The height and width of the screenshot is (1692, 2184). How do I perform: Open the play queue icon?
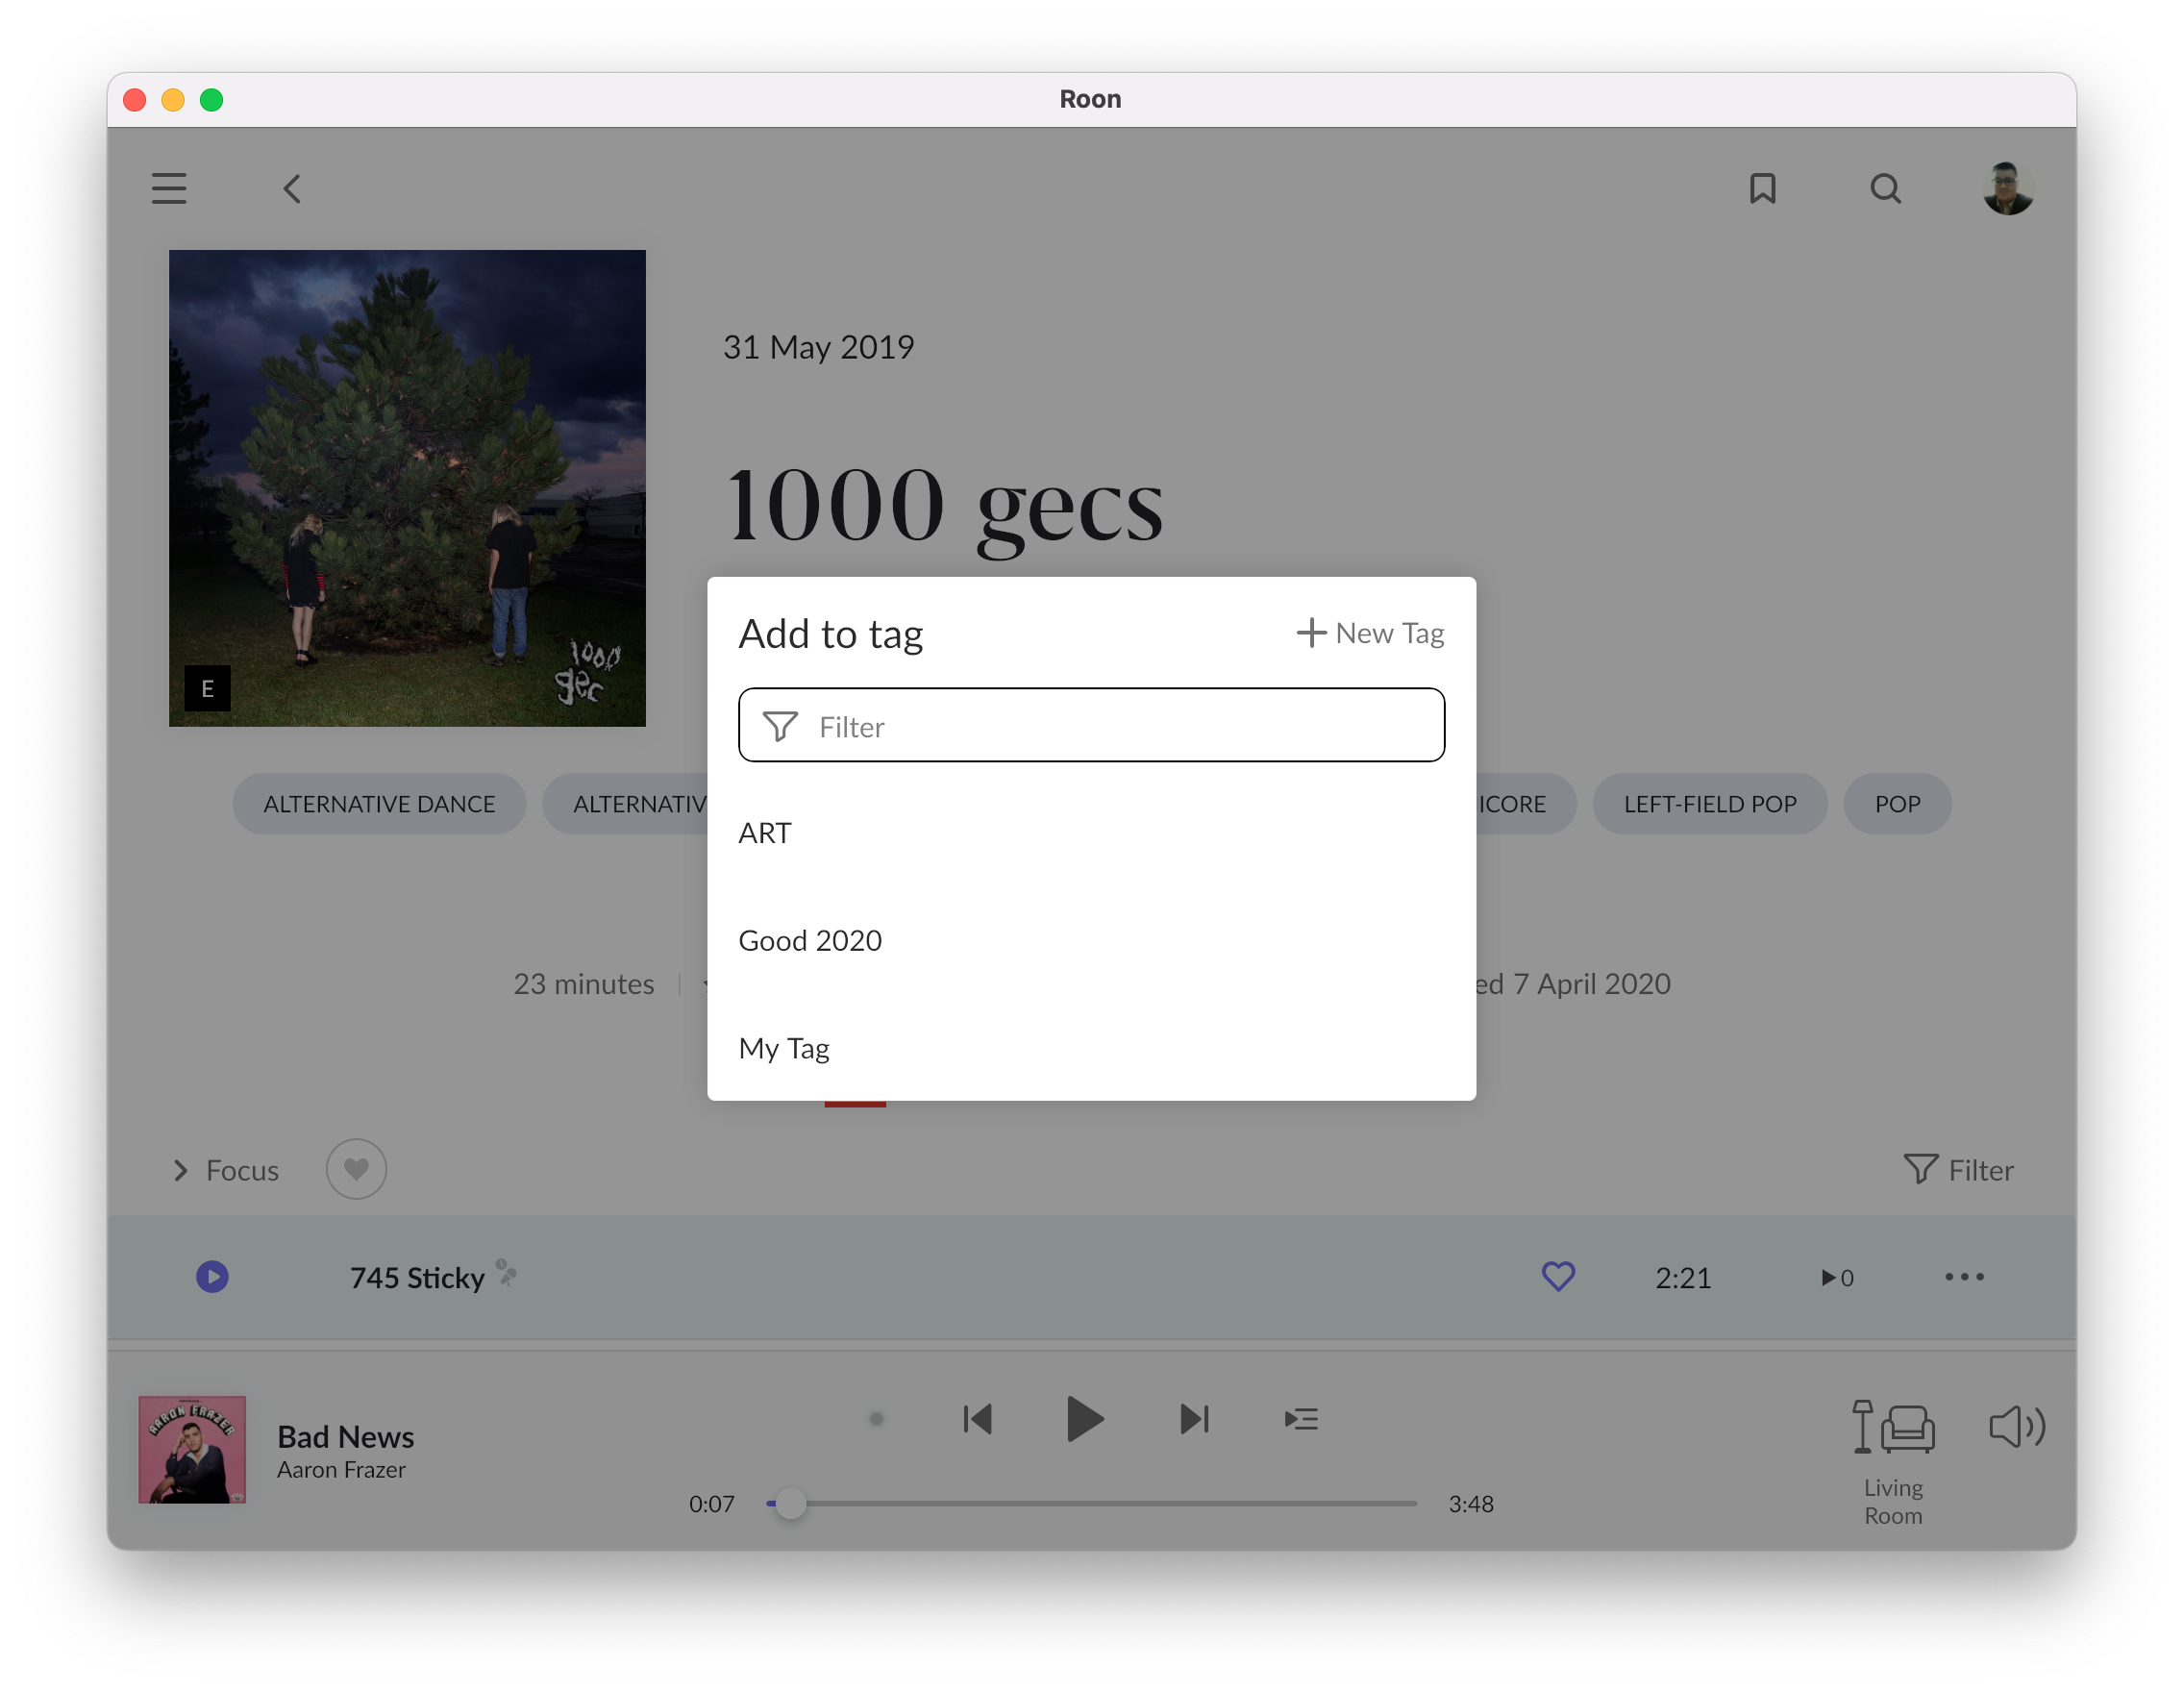(1301, 1418)
